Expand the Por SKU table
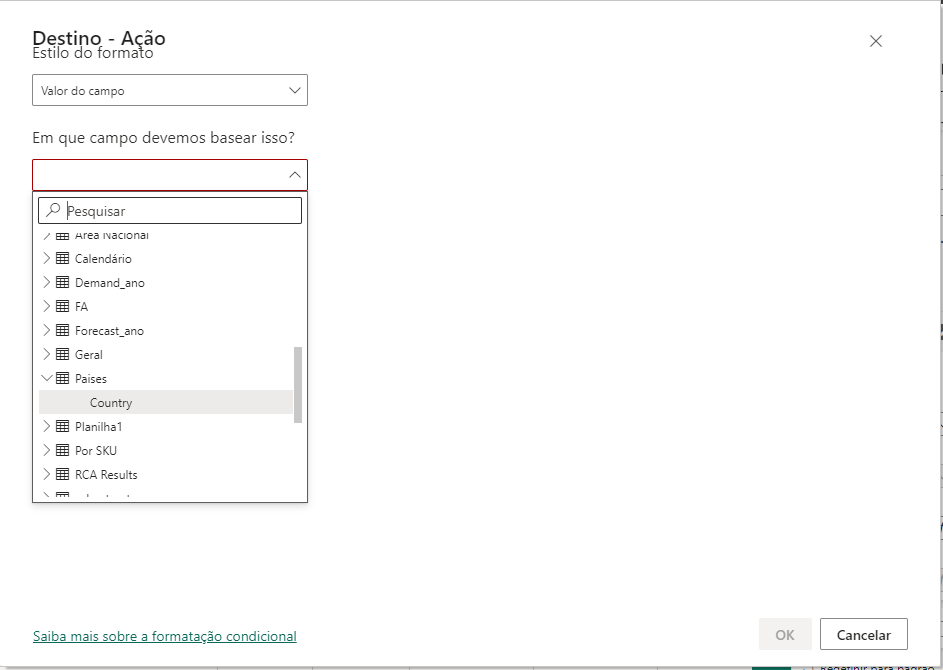Viewport: 943px width, 670px height. (46, 450)
